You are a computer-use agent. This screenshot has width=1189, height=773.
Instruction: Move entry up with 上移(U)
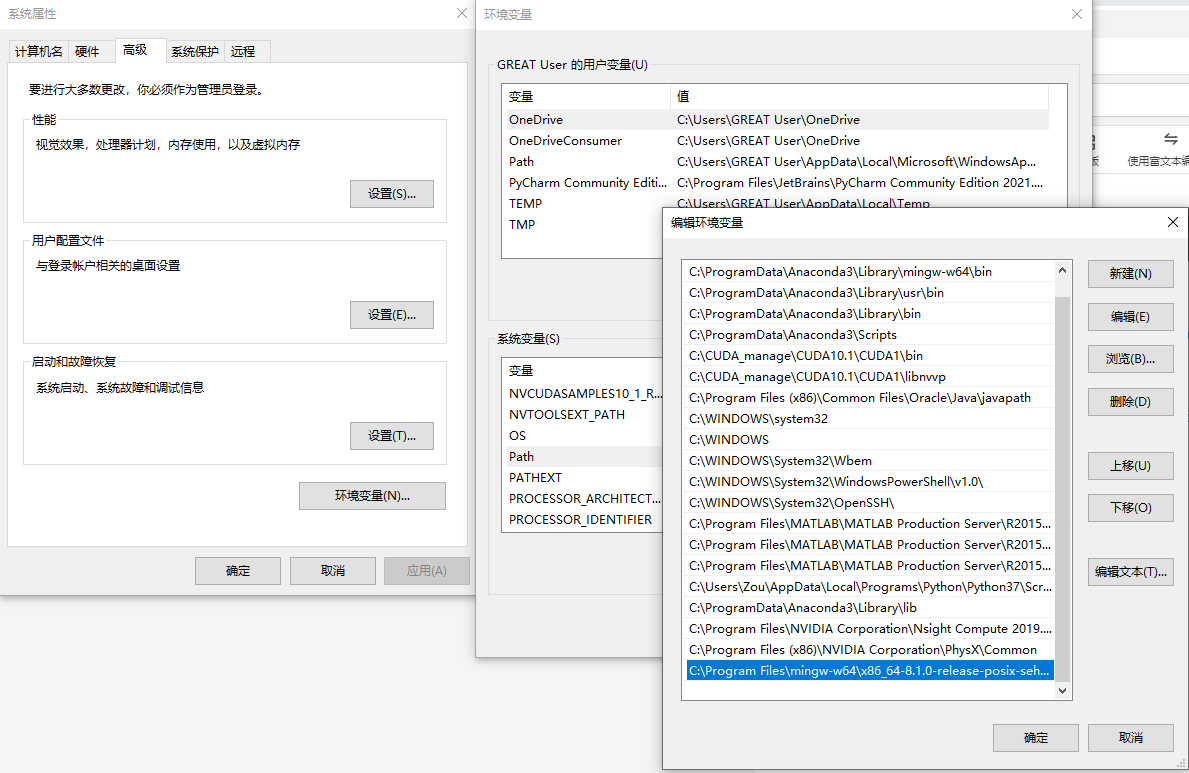[x=1130, y=466]
